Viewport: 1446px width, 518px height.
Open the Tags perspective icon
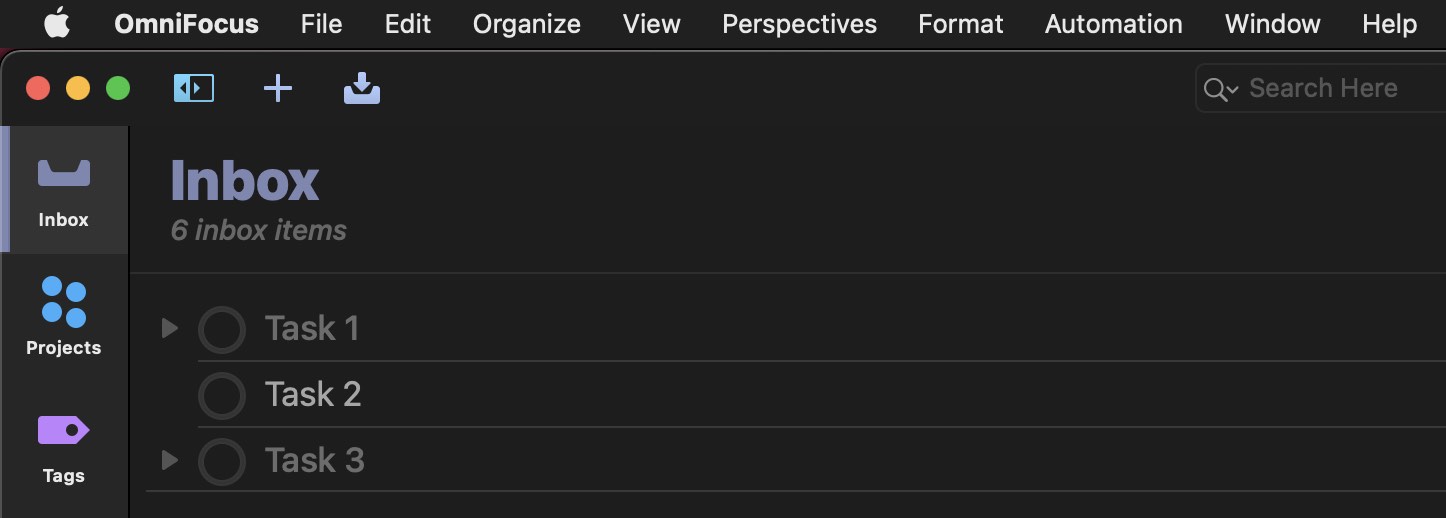tap(64, 446)
